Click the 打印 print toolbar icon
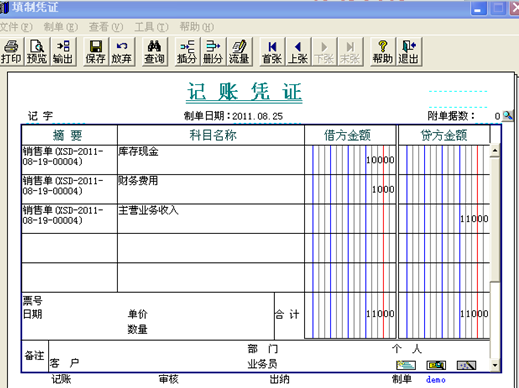Image resolution: width=519 pixels, height=388 pixels. click(x=11, y=52)
